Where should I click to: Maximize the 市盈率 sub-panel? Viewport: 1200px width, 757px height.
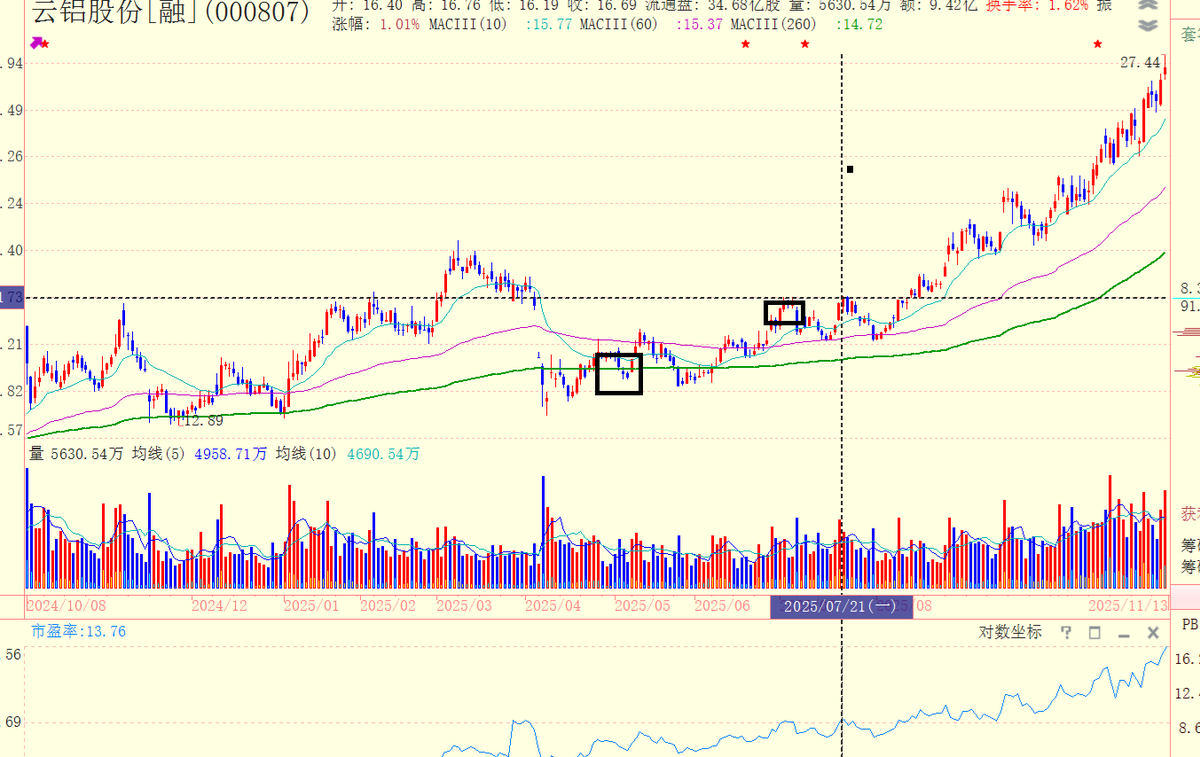tap(1095, 633)
